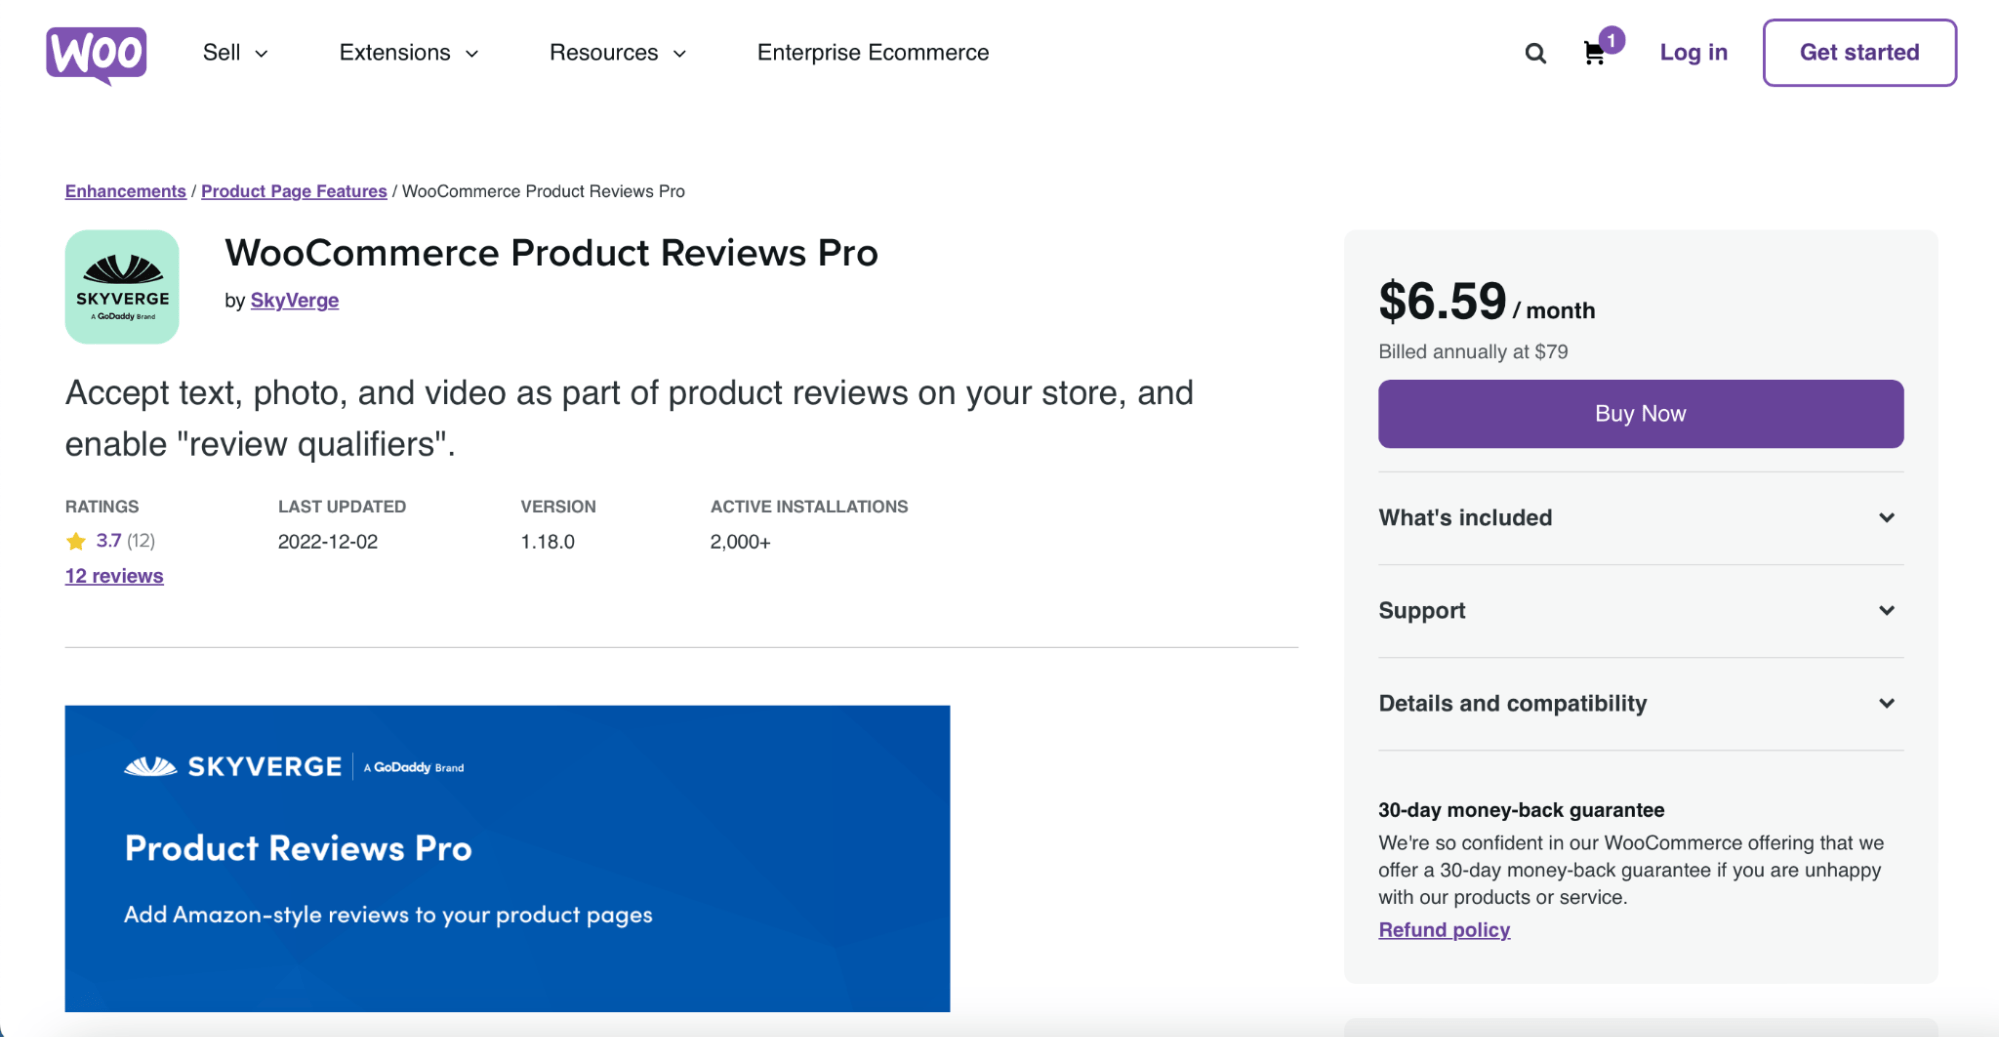Click the 2,000+ active installations value
The image size is (1999, 1037).
[740, 542]
